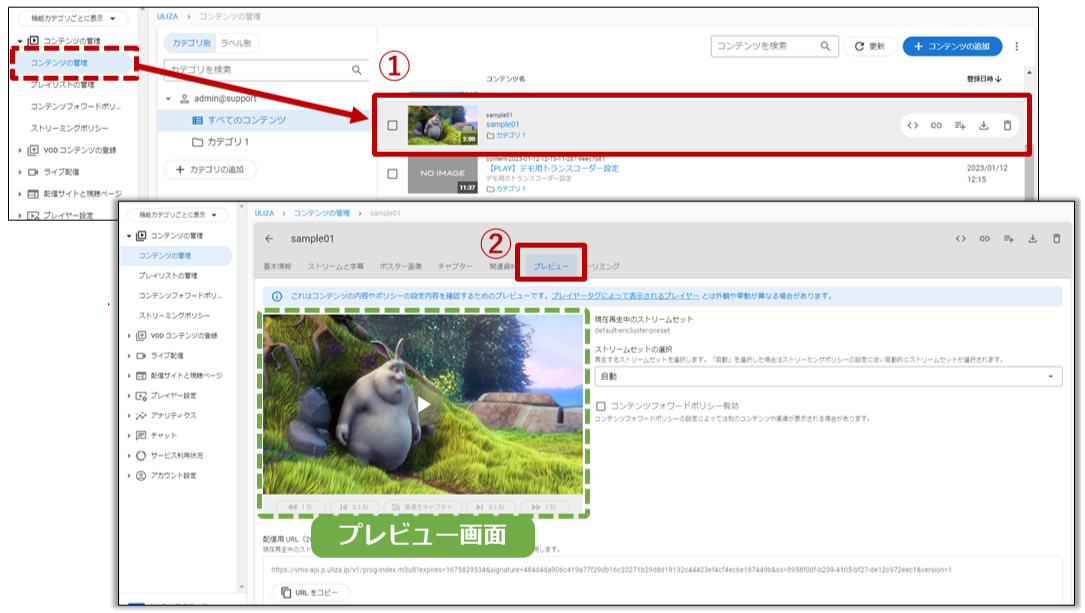
Task: Sort by 登録日時 column header
Action: 984,79
